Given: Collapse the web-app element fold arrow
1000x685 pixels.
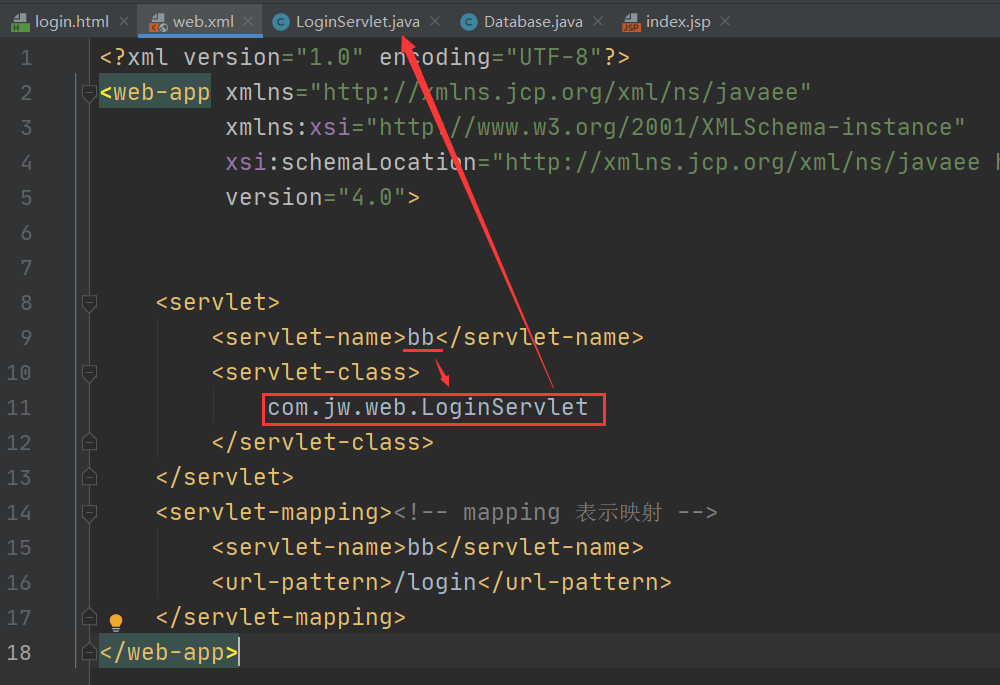Looking at the screenshot, I should click(88, 92).
